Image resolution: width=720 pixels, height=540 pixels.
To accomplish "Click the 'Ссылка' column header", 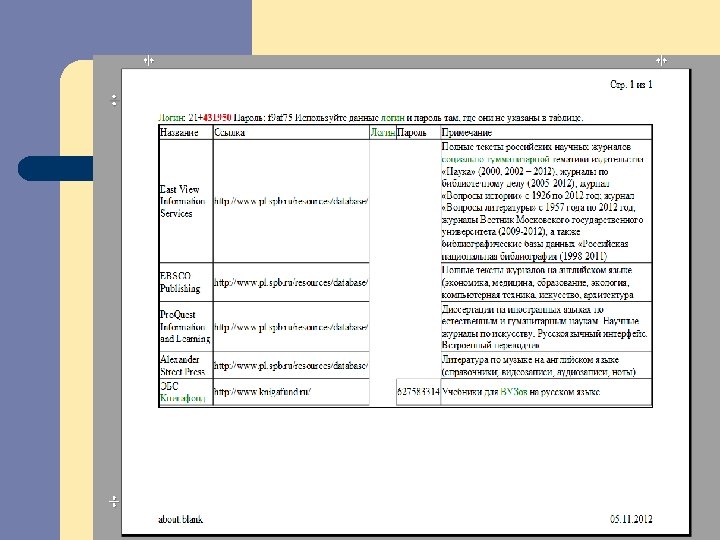I will point(291,132).
